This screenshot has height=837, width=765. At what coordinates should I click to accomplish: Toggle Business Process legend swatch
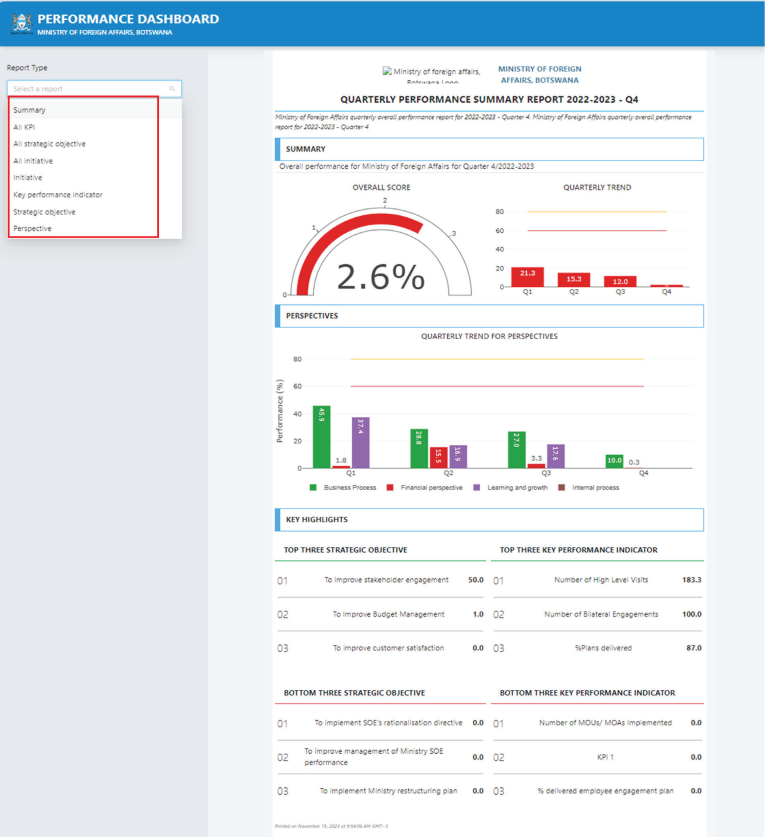(x=313, y=487)
